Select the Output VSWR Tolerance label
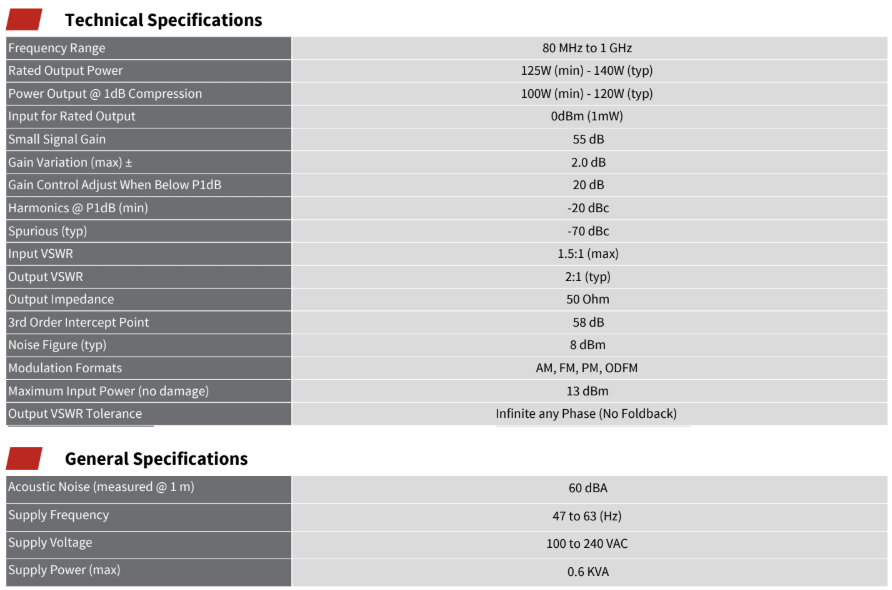Viewport: 892px width, 590px height. [75, 414]
